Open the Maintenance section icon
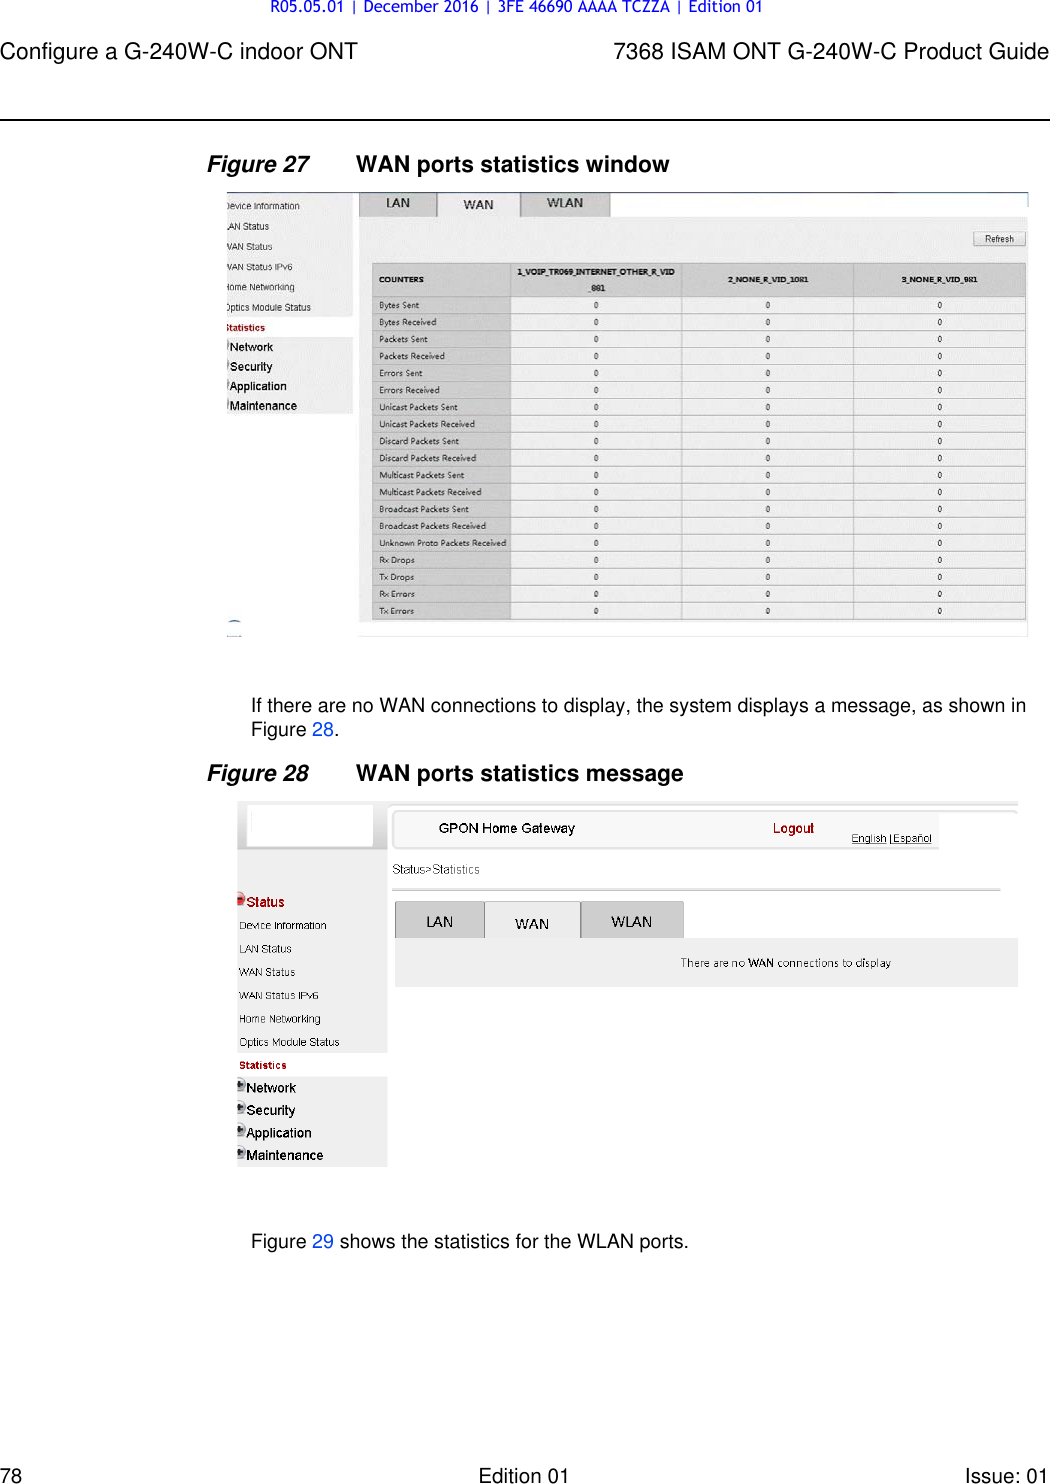 240,1153
